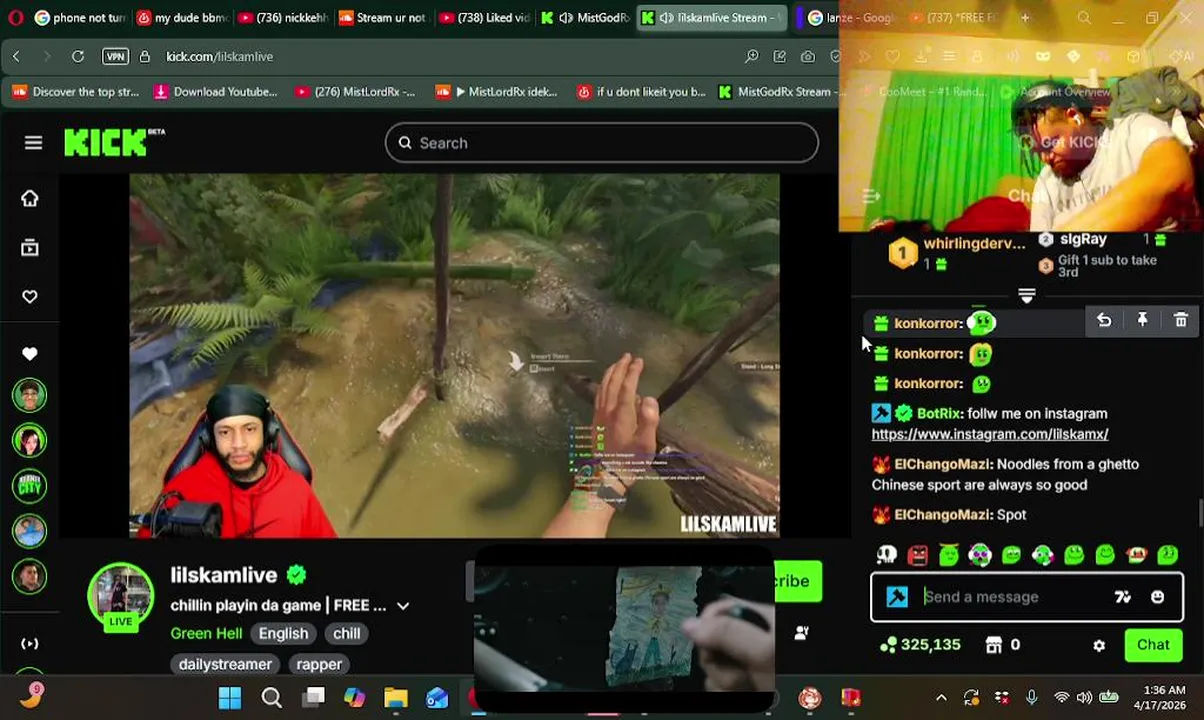The height and width of the screenshot is (720, 1204).
Task: Open the Windows Start button
Action: [229, 697]
